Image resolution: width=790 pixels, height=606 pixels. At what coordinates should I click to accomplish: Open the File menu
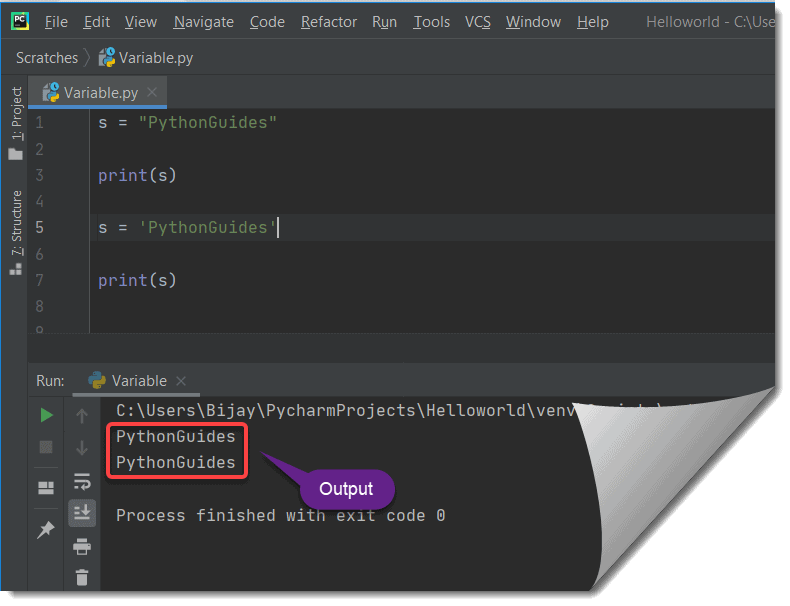point(56,22)
